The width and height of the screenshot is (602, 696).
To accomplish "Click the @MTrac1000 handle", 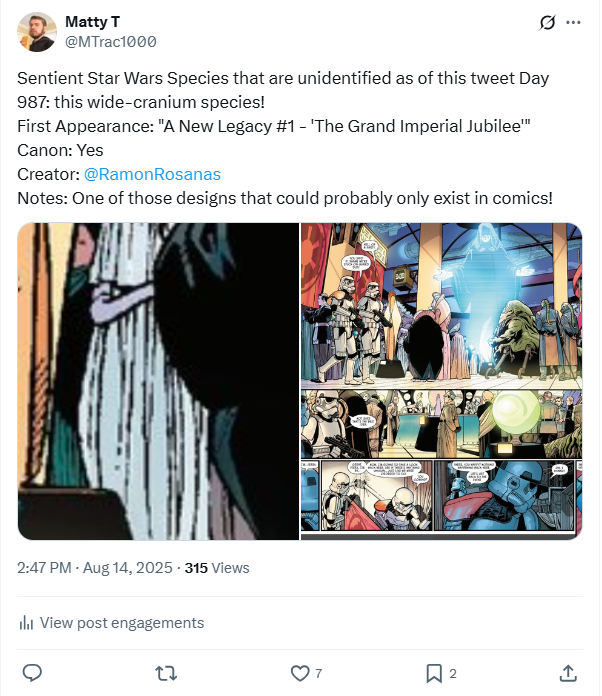I will (110, 42).
